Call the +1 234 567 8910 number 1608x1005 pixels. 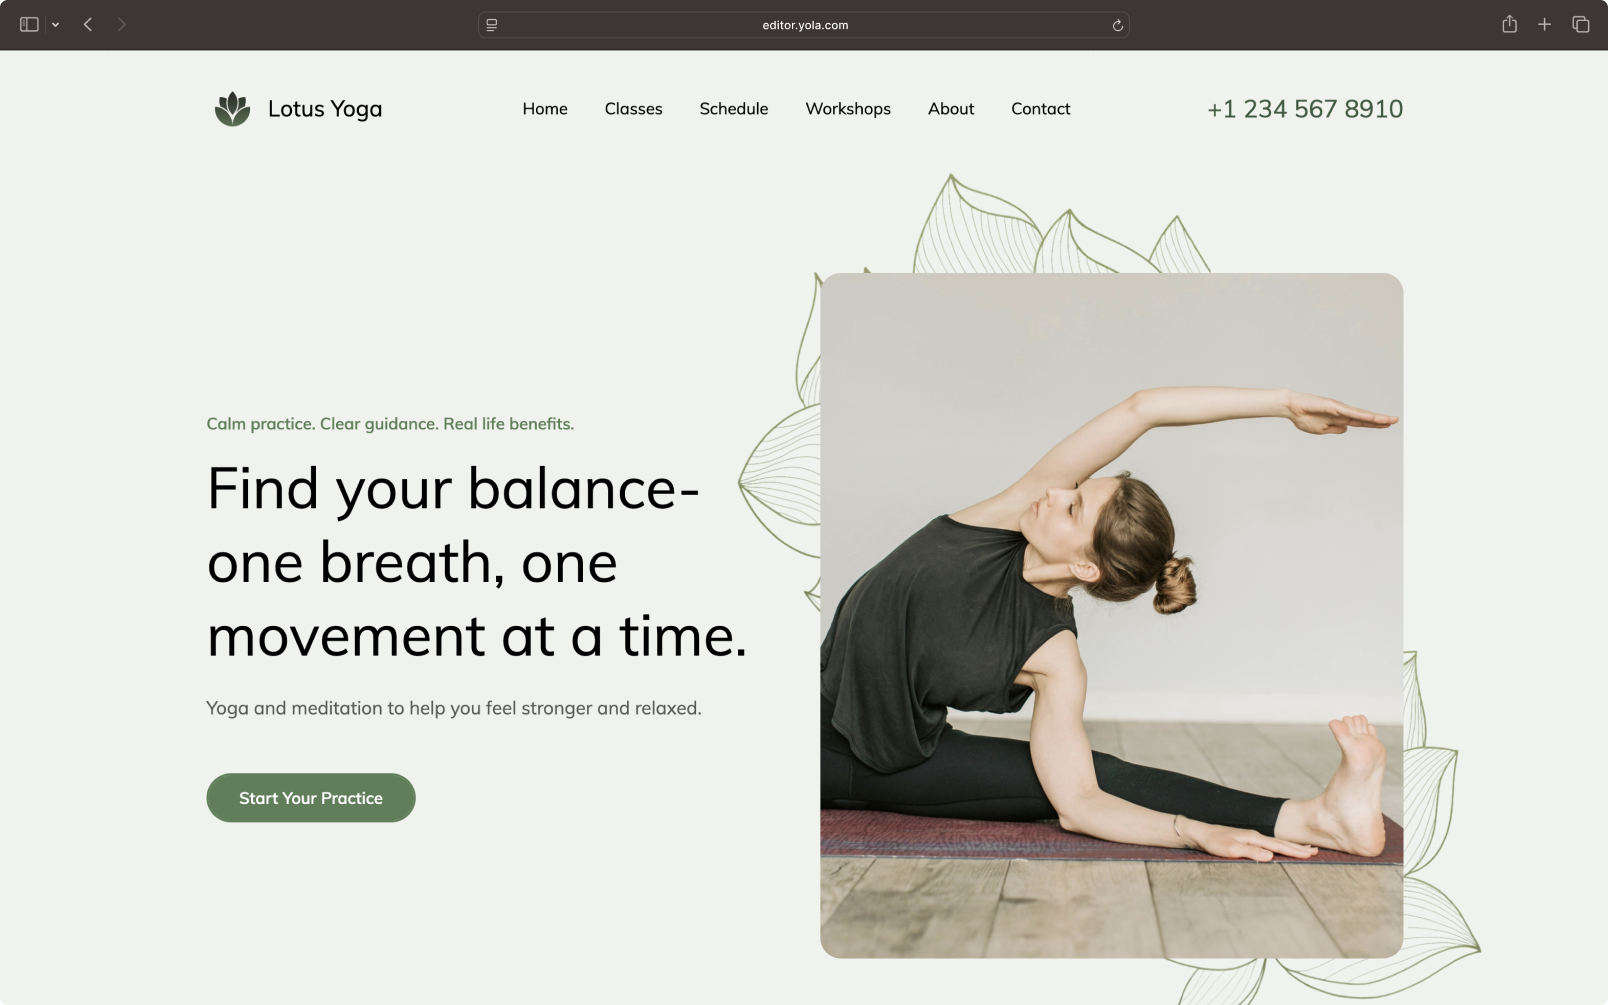point(1305,109)
